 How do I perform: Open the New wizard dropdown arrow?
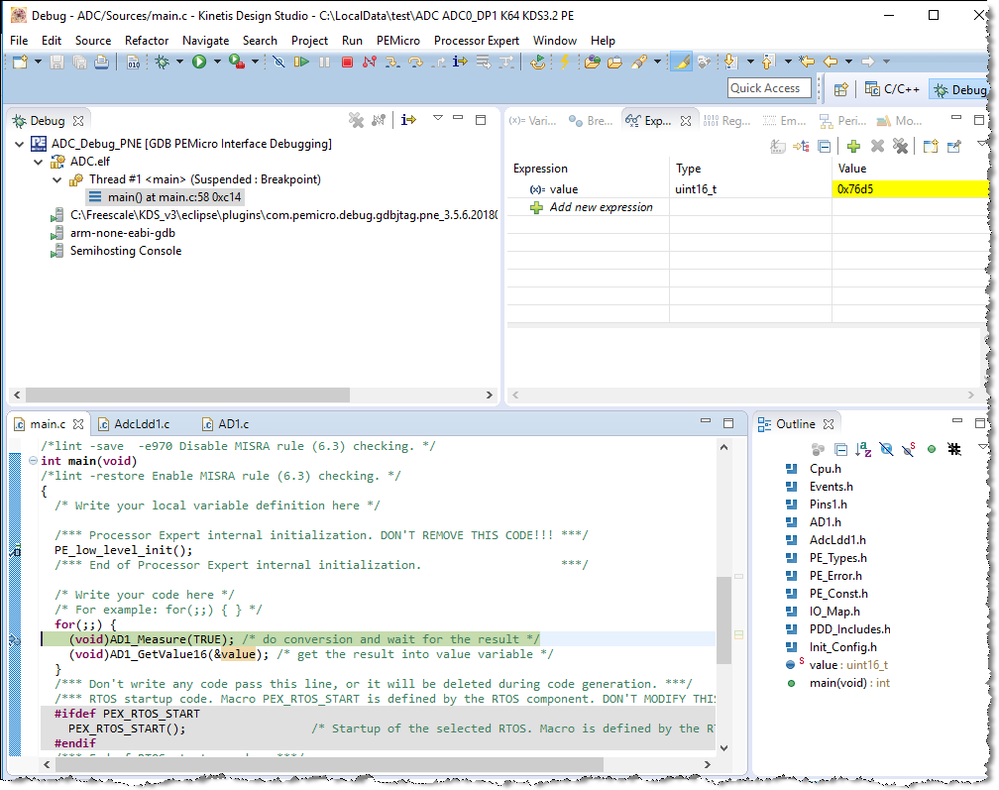pos(38,62)
